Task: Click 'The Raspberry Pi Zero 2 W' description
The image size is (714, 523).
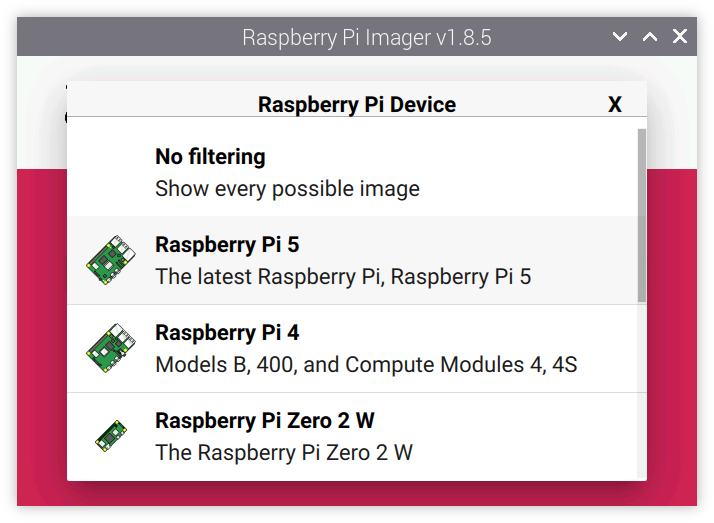Action: [x=284, y=452]
